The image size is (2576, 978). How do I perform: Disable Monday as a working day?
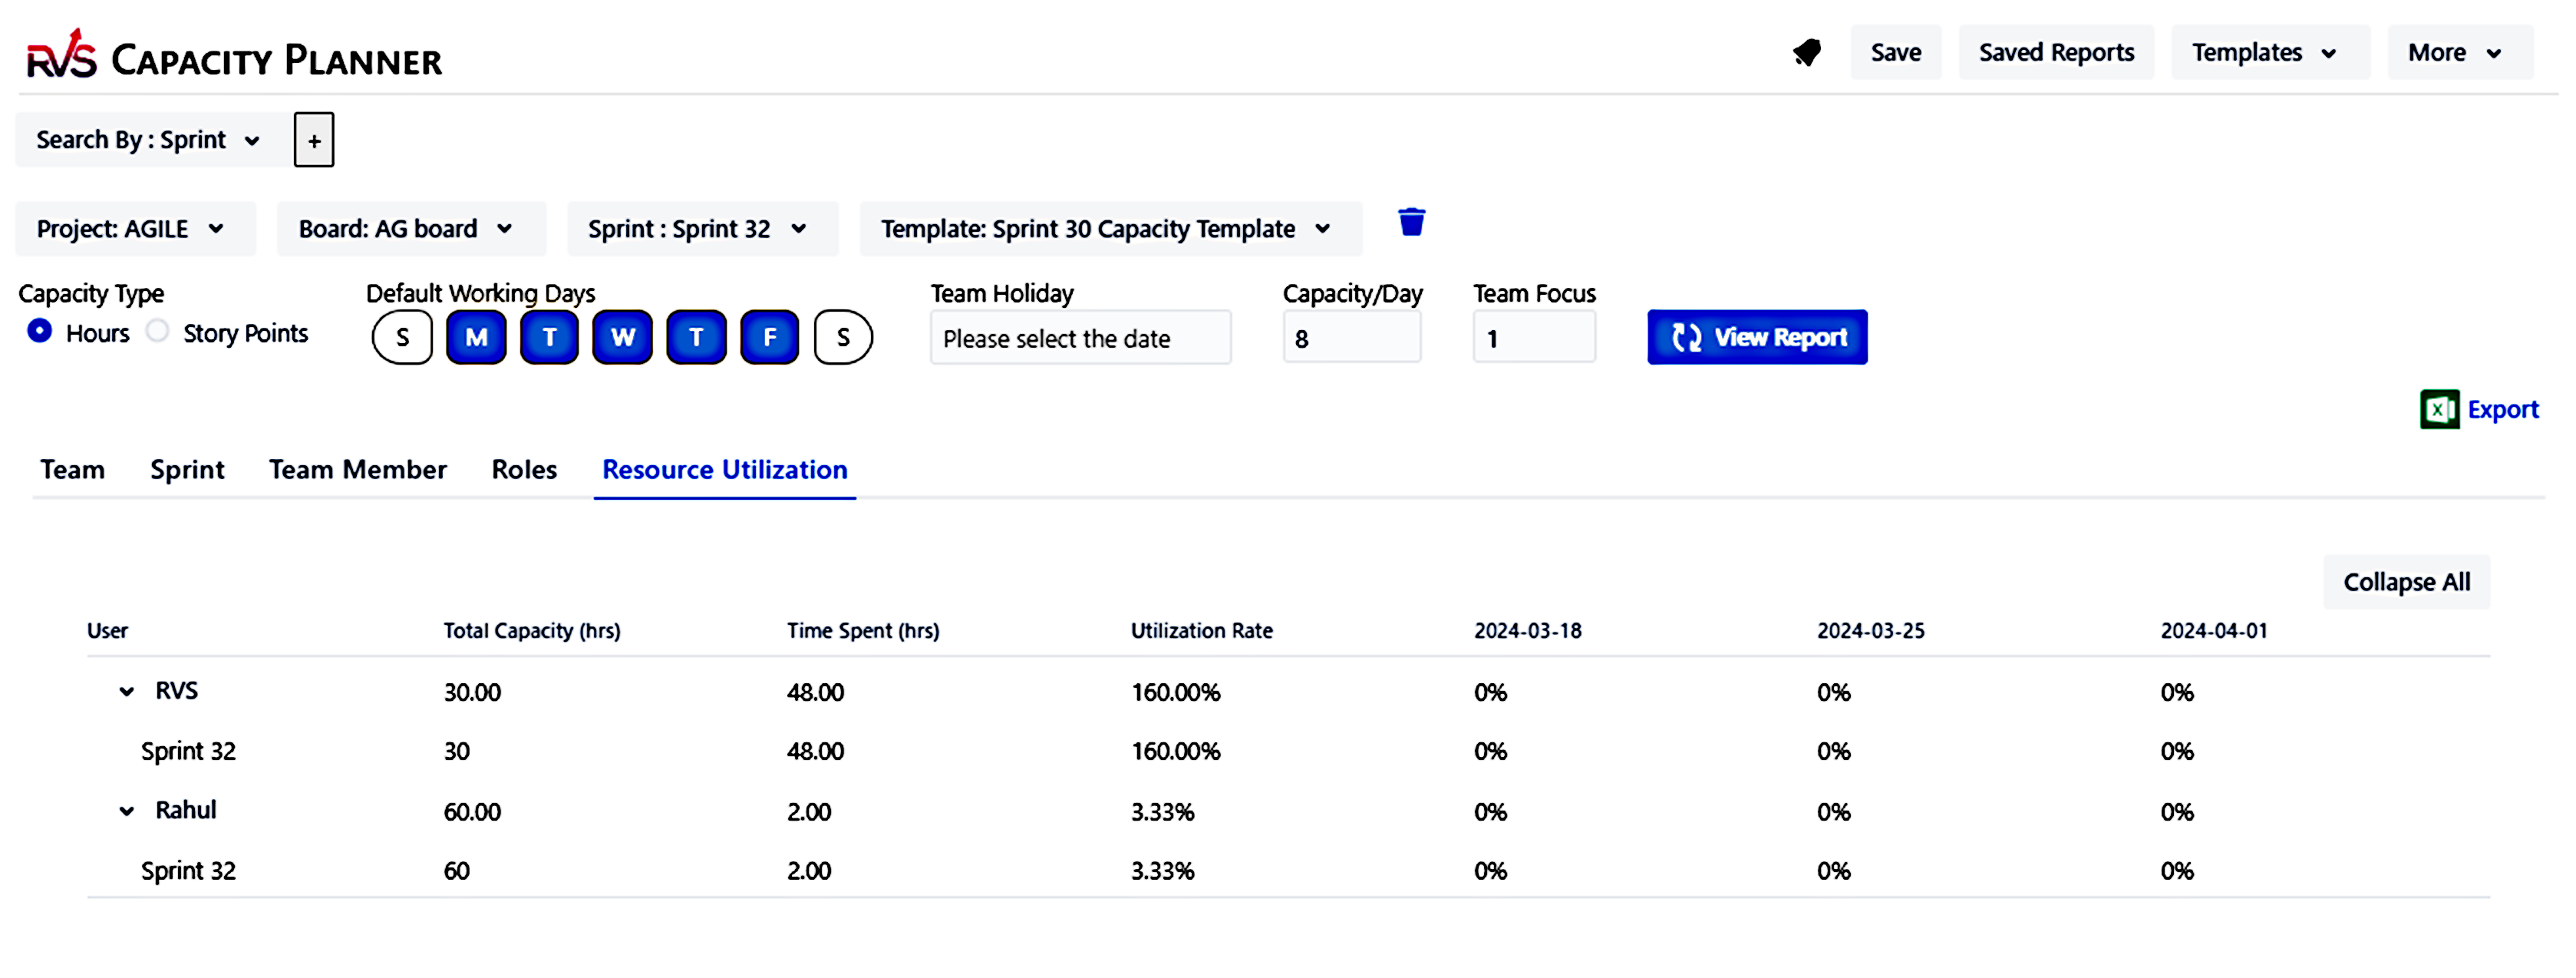[476, 337]
